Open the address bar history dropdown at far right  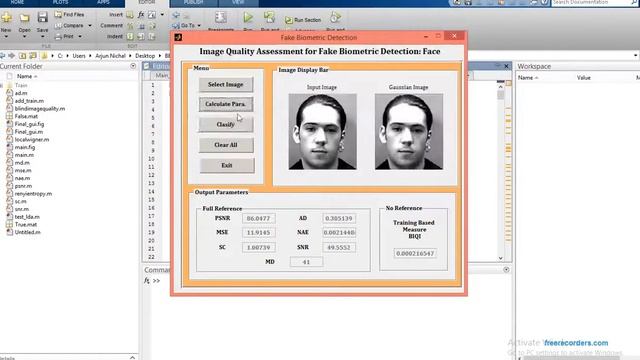point(636,56)
